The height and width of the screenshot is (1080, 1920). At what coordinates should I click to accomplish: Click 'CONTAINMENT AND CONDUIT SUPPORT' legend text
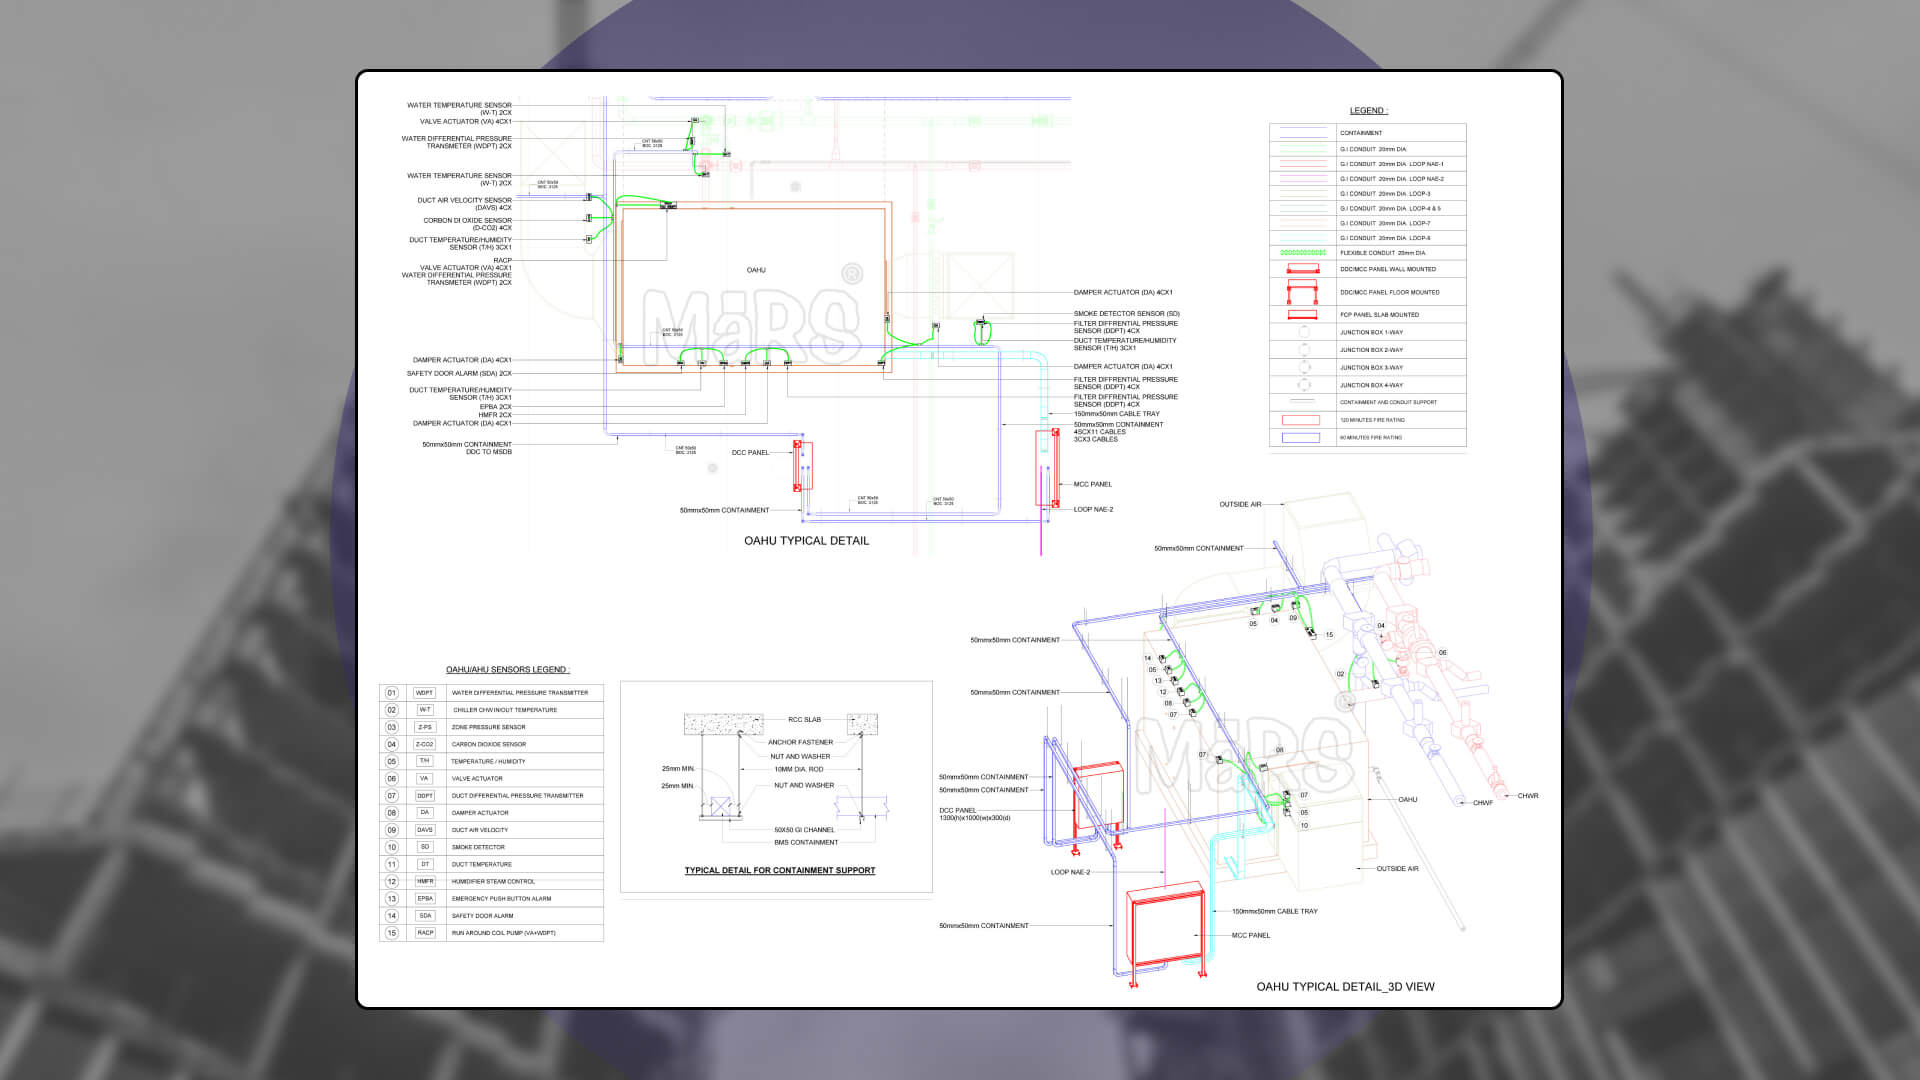pos(1388,403)
